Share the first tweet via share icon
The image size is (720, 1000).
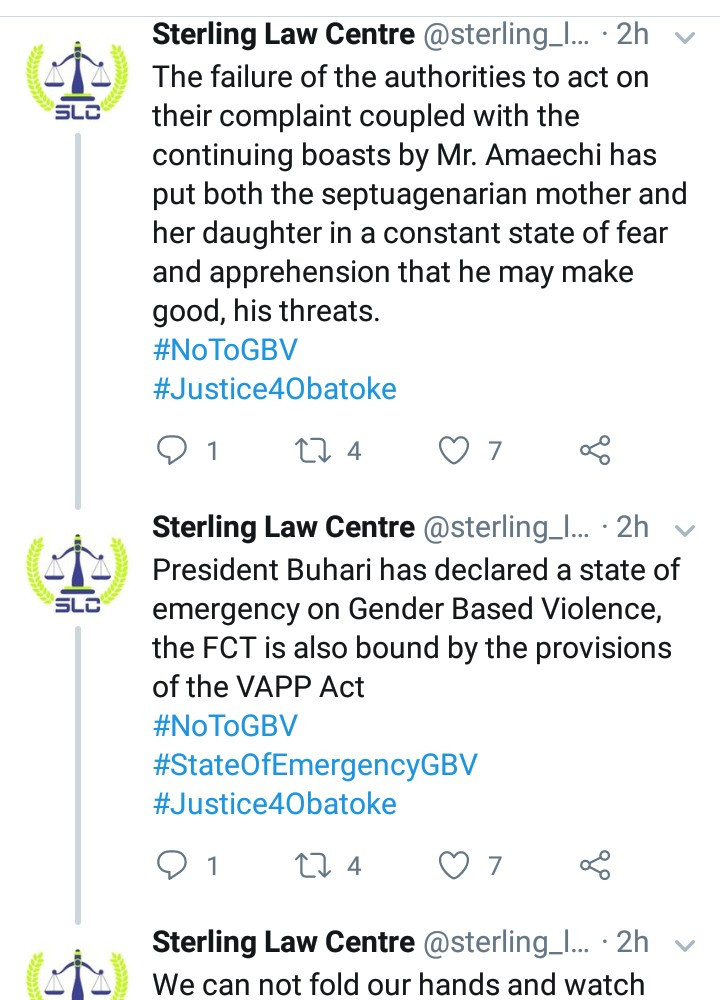[x=595, y=450]
